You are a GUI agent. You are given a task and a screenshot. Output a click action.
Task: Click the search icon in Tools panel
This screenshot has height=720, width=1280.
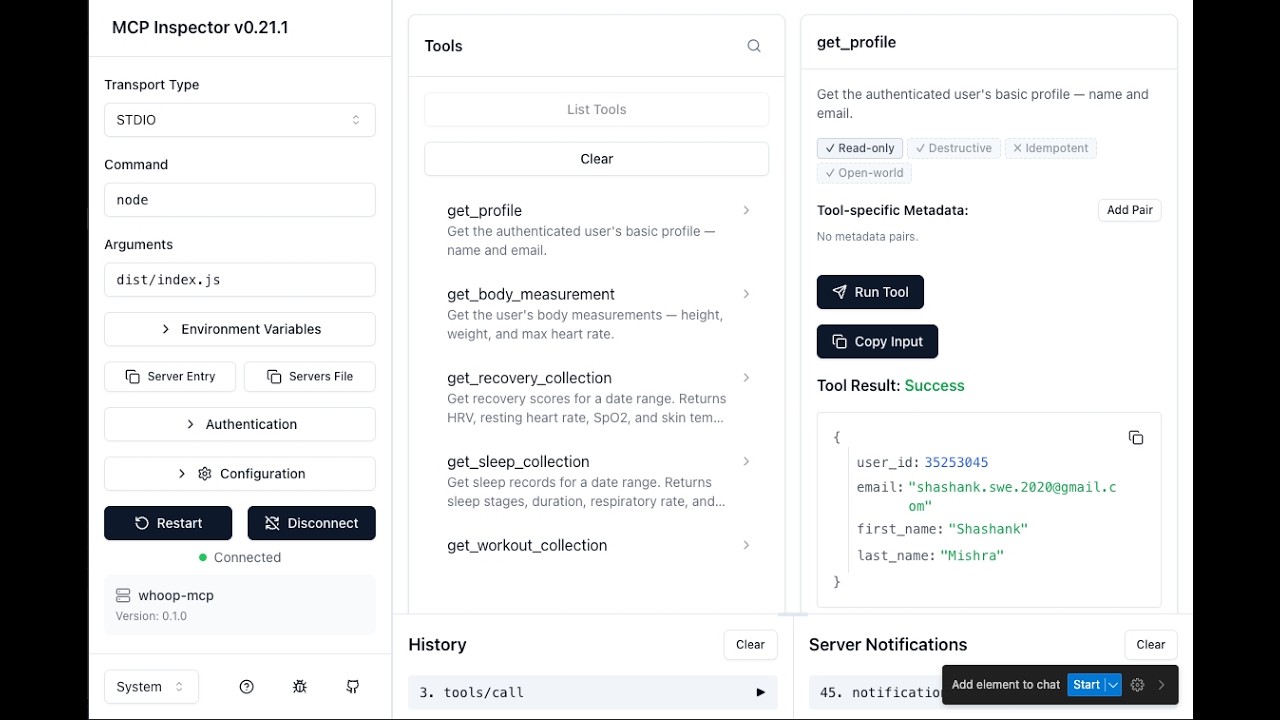tap(754, 46)
